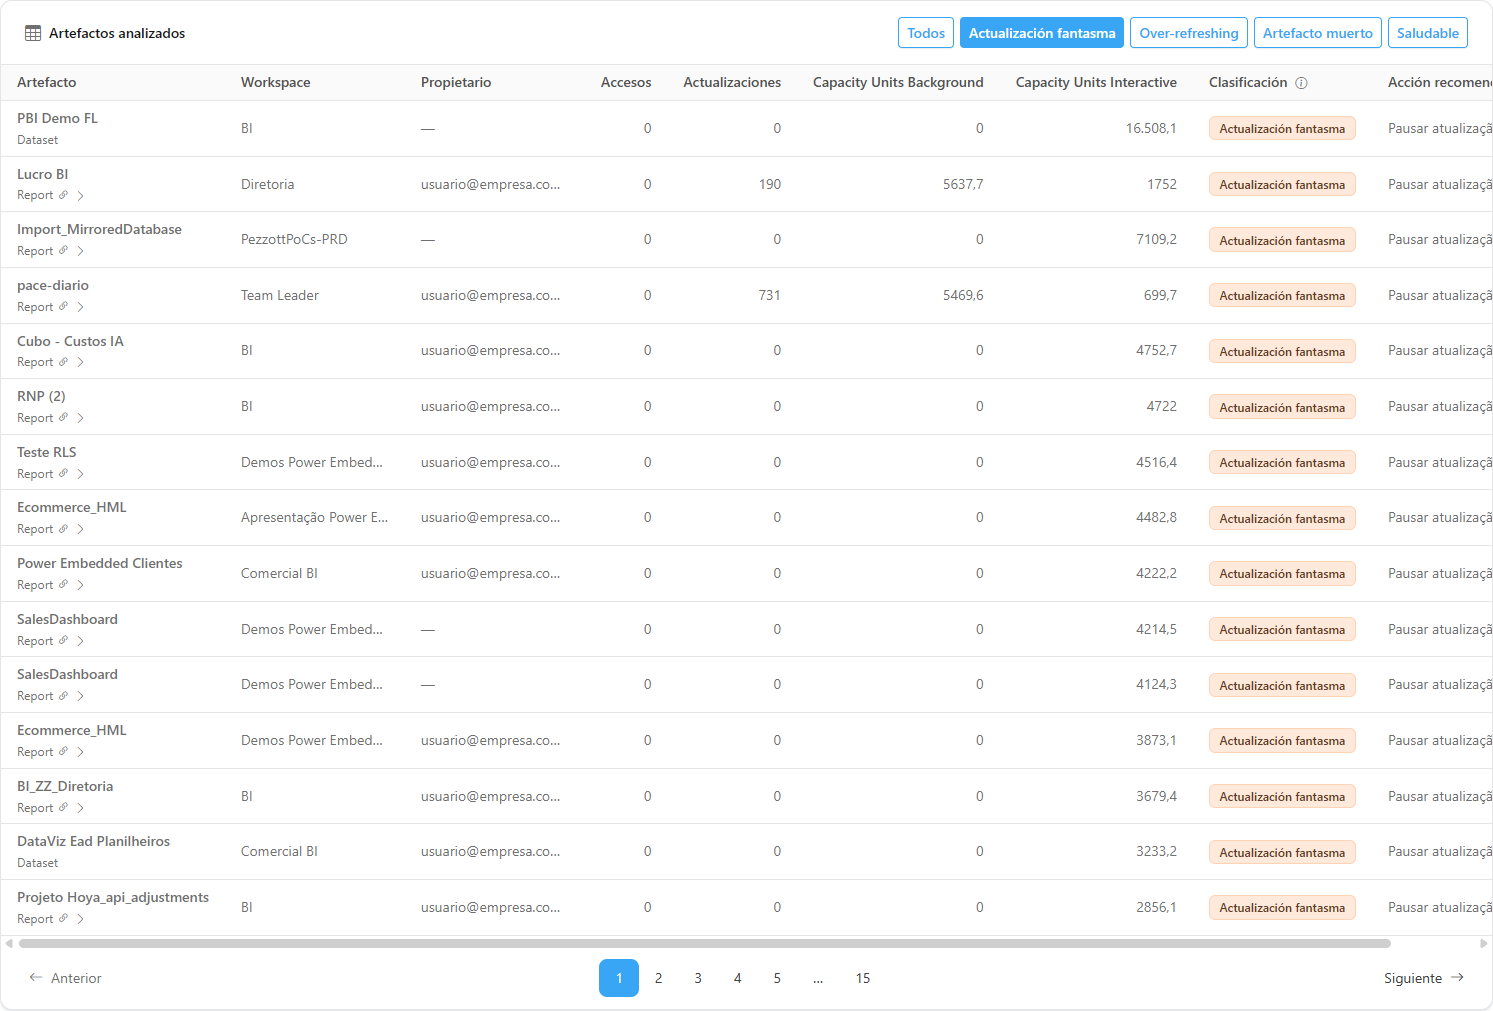
Task: Expand the pace-diario row chevron
Action: pos(81,308)
